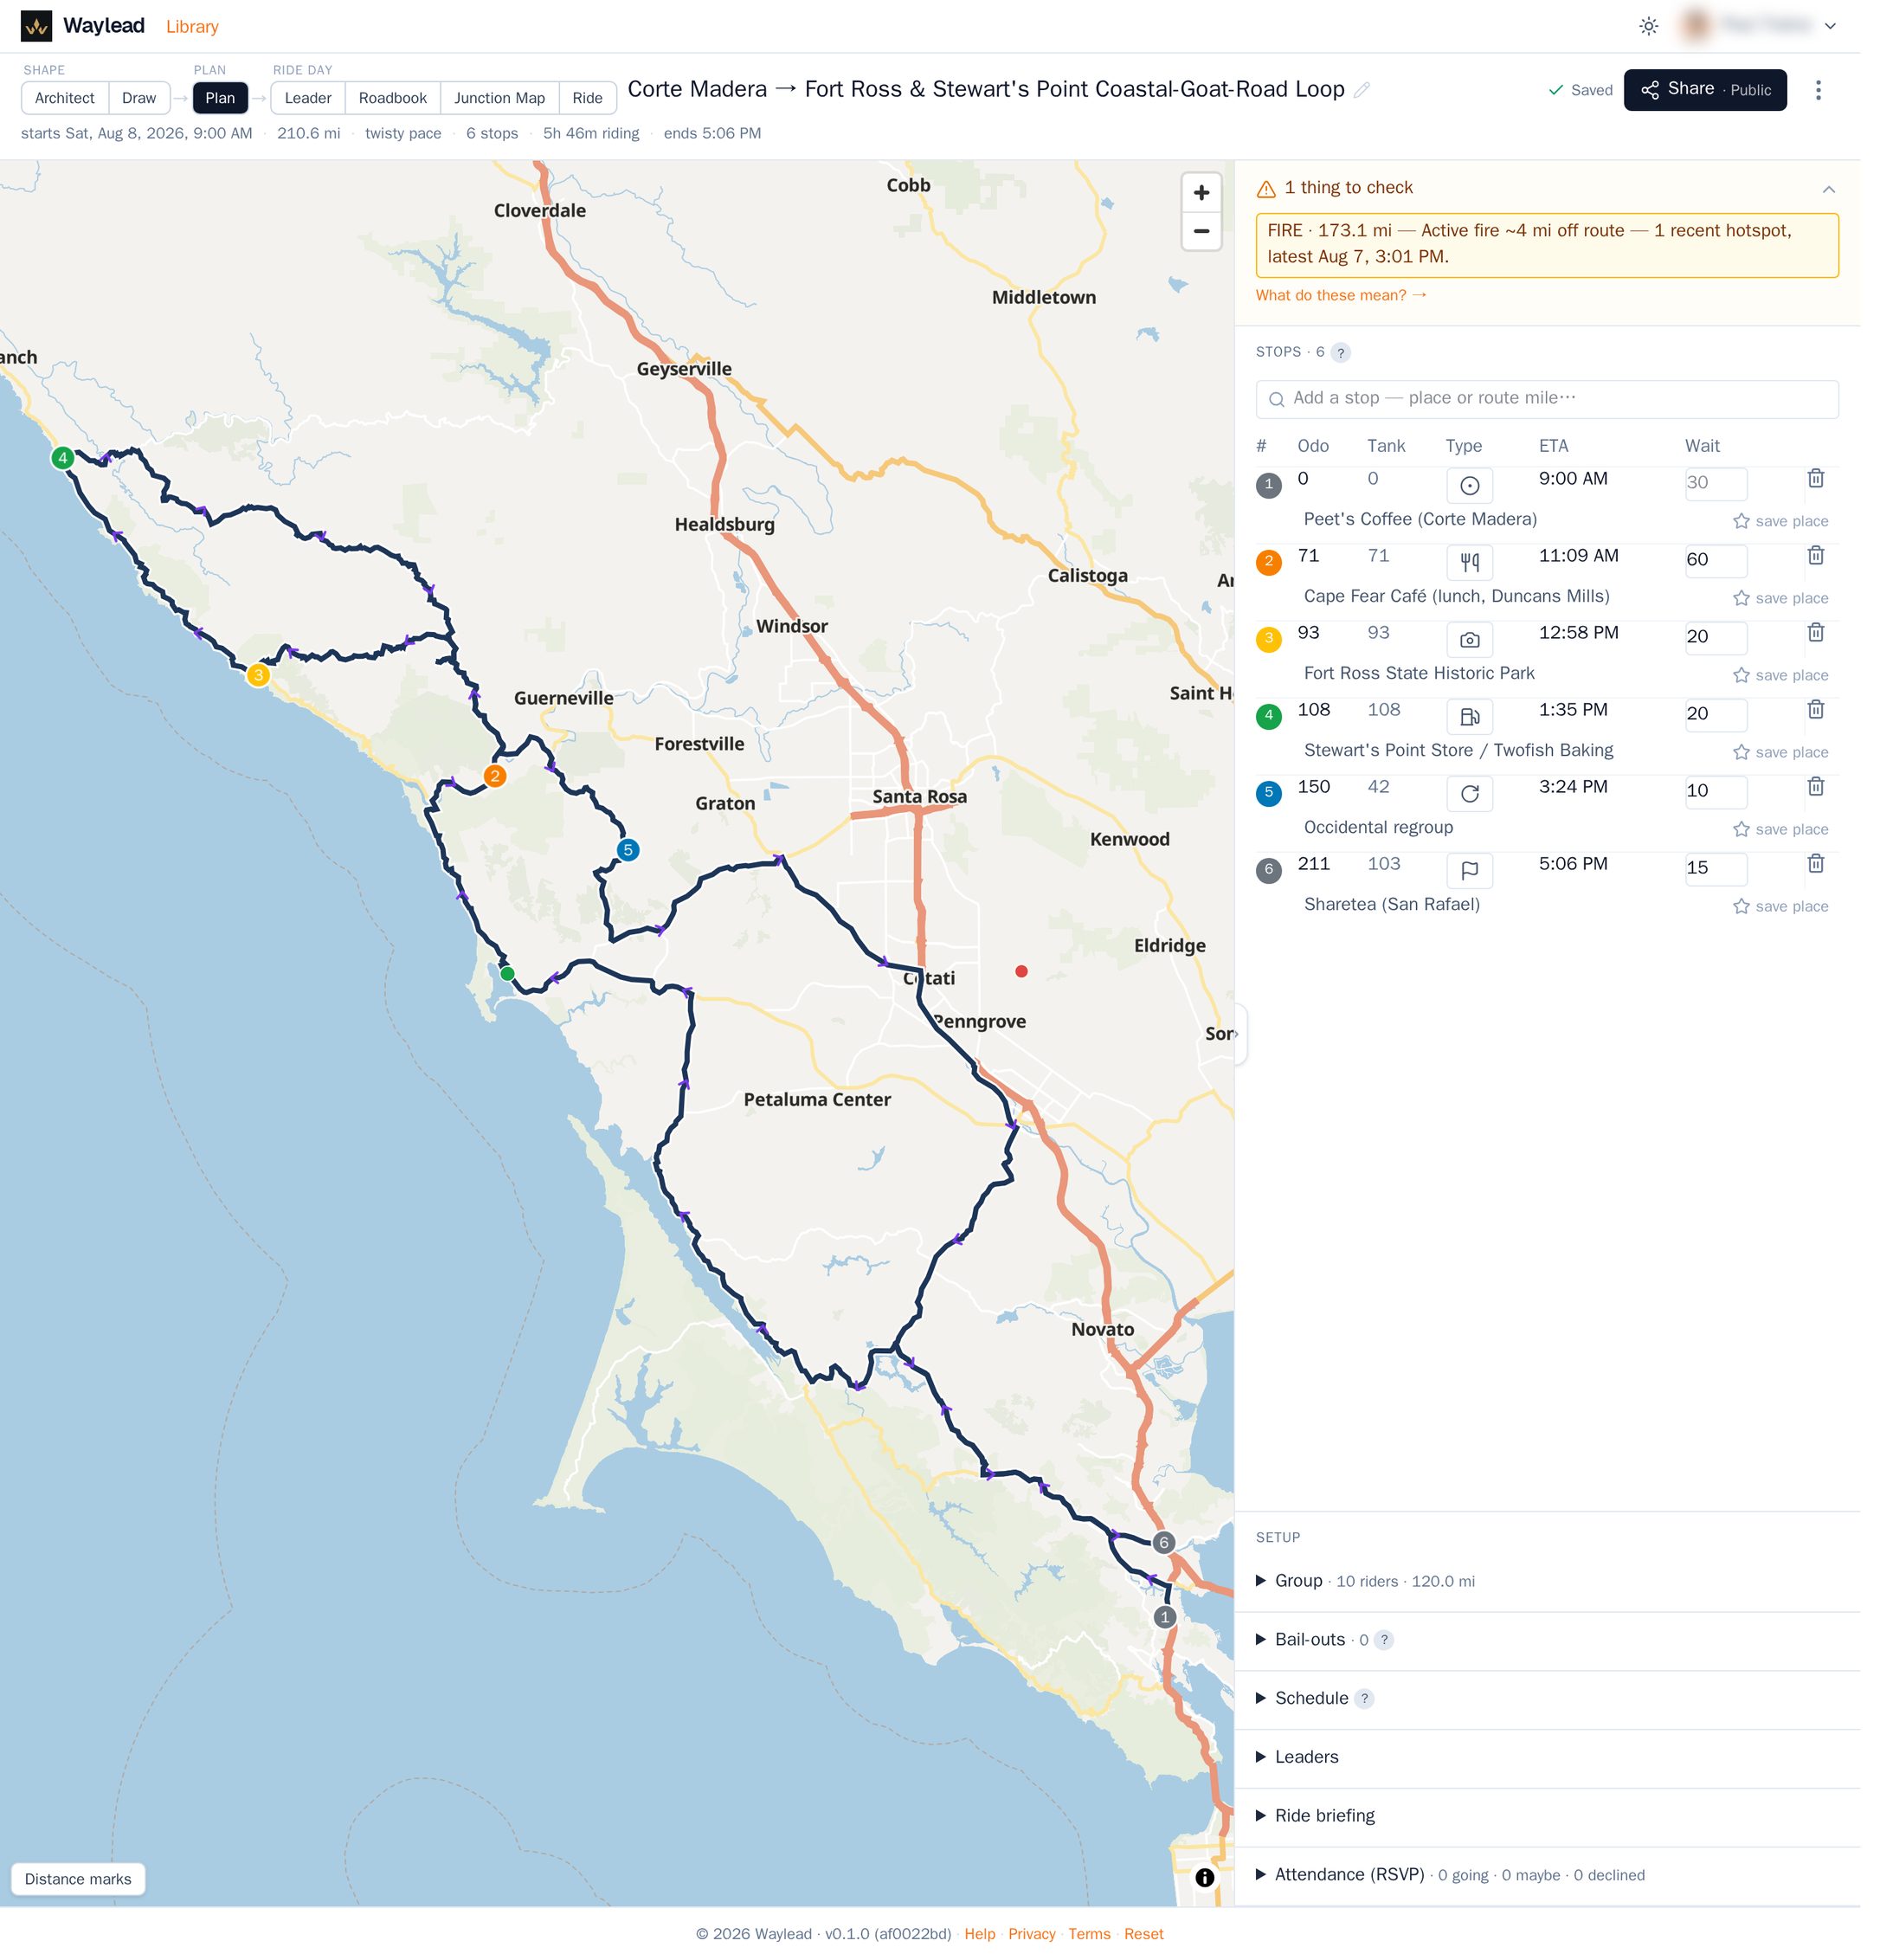The width and height of the screenshot is (1880, 1960).
Task: Edit route title with pencil icon
Action: [x=1361, y=90]
